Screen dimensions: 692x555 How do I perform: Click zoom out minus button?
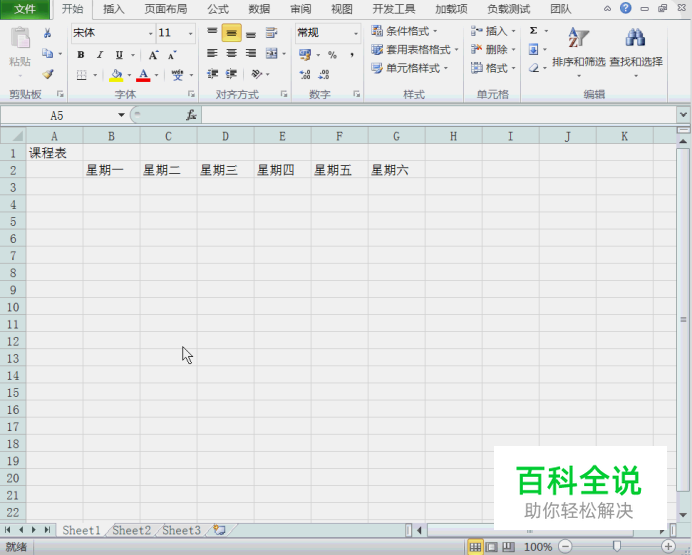[565, 547]
